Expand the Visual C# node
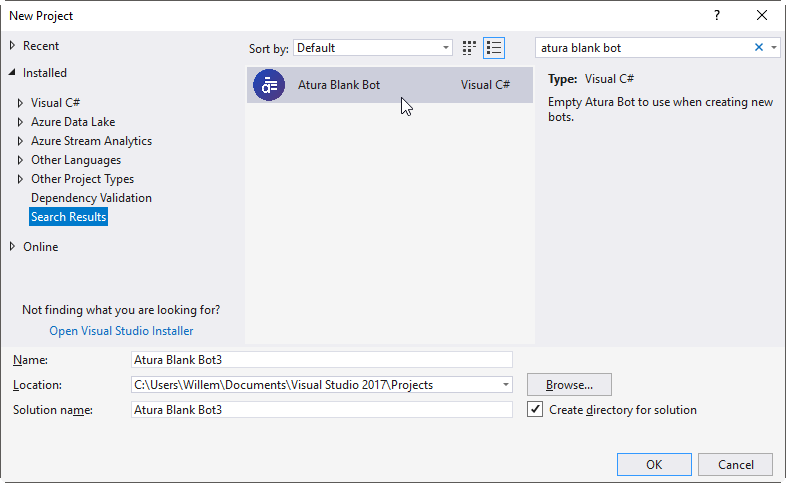This screenshot has width=786, height=483. (x=20, y=103)
